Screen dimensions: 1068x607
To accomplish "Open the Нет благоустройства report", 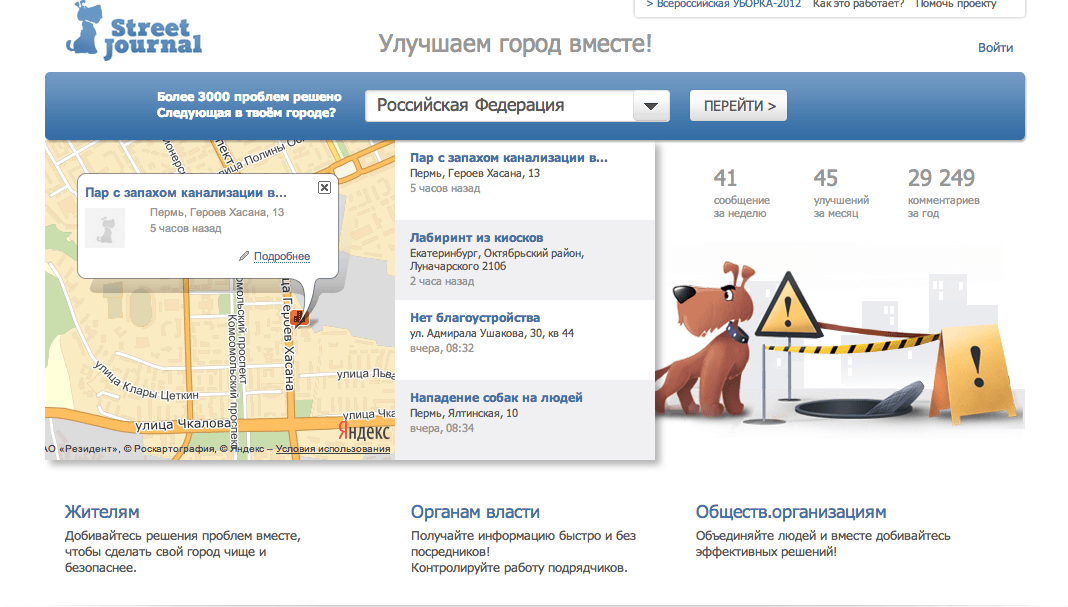I will (474, 318).
